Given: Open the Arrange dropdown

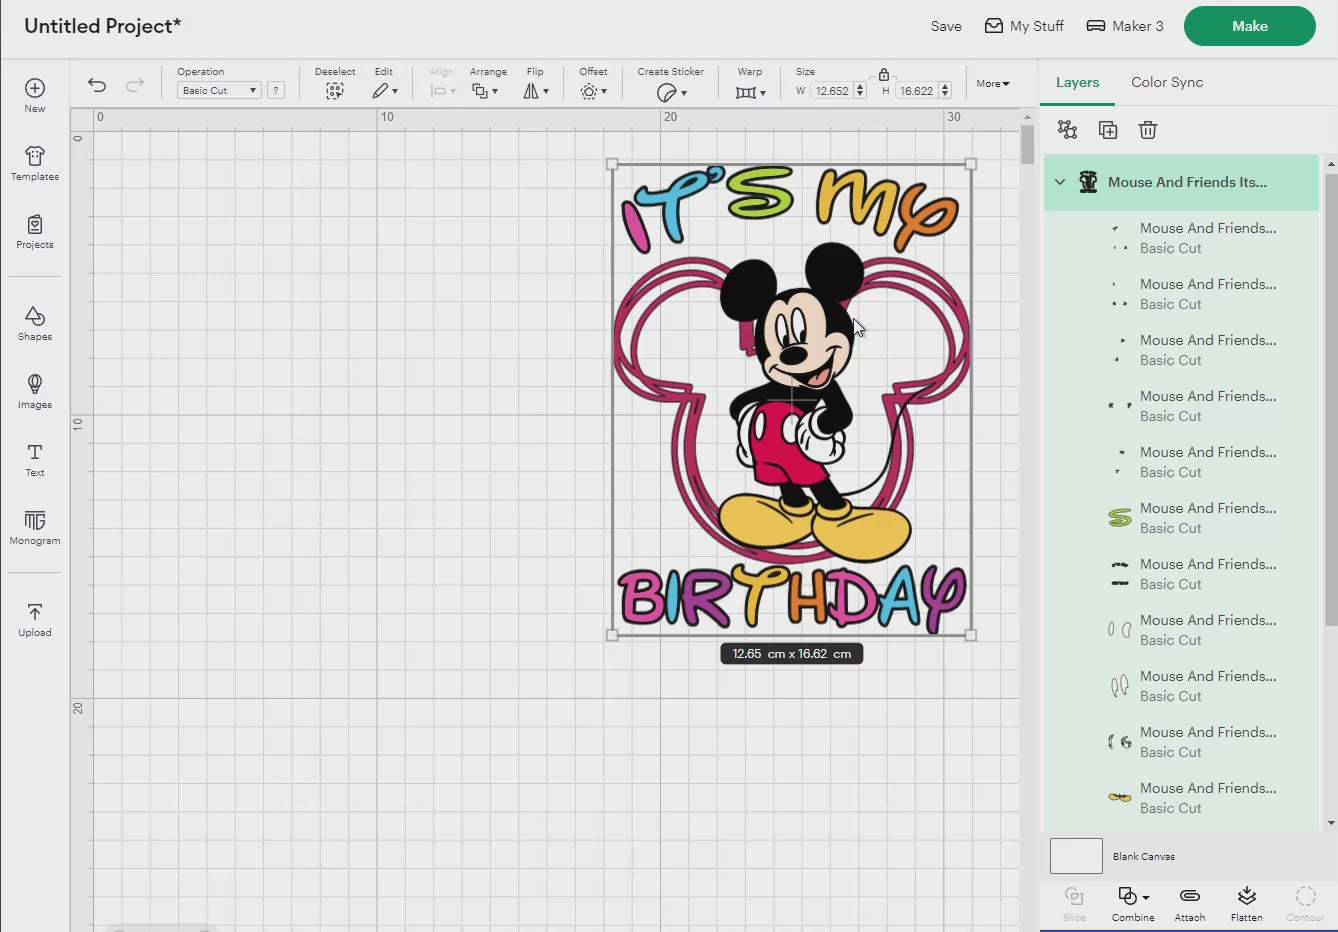Looking at the screenshot, I should pyautogui.click(x=485, y=91).
